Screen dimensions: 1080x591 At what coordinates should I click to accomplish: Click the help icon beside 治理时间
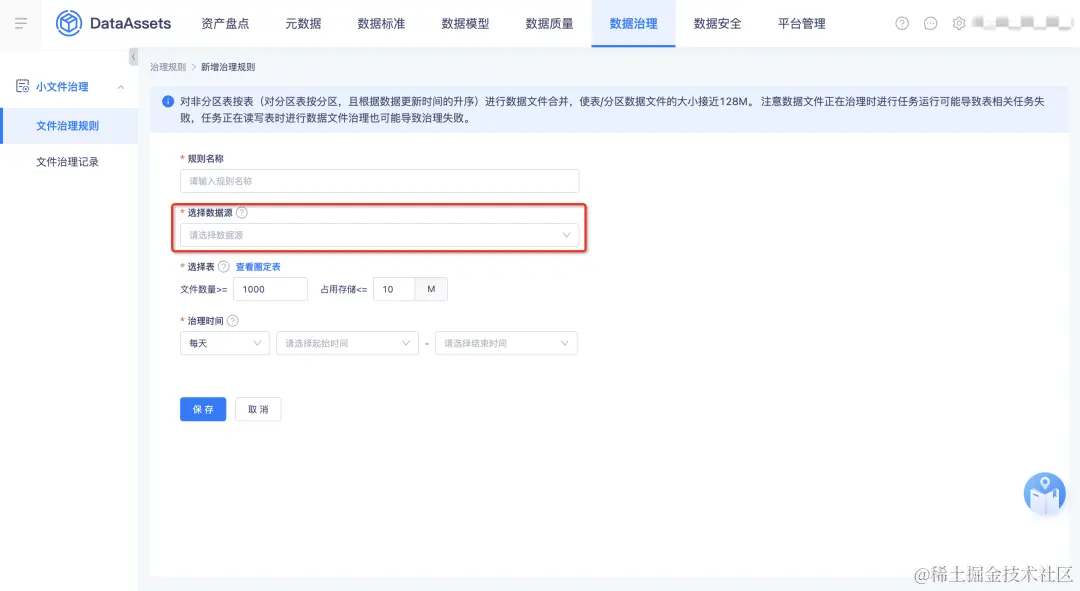(233, 320)
